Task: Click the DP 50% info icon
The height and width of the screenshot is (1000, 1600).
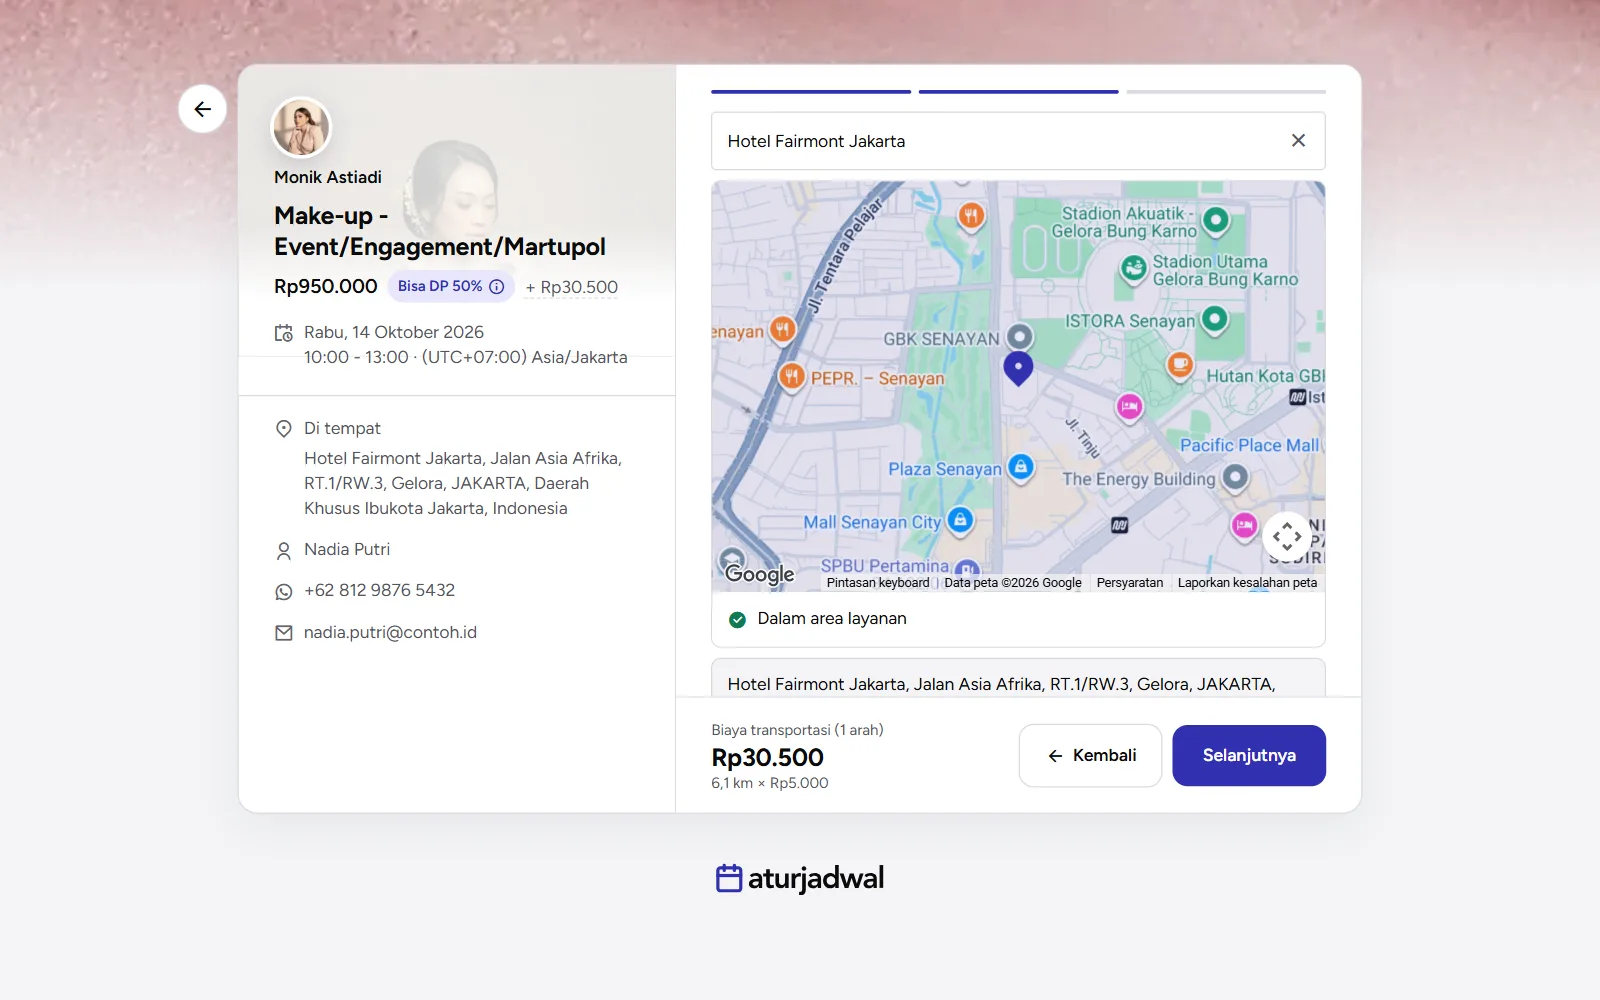Action: pos(497,286)
